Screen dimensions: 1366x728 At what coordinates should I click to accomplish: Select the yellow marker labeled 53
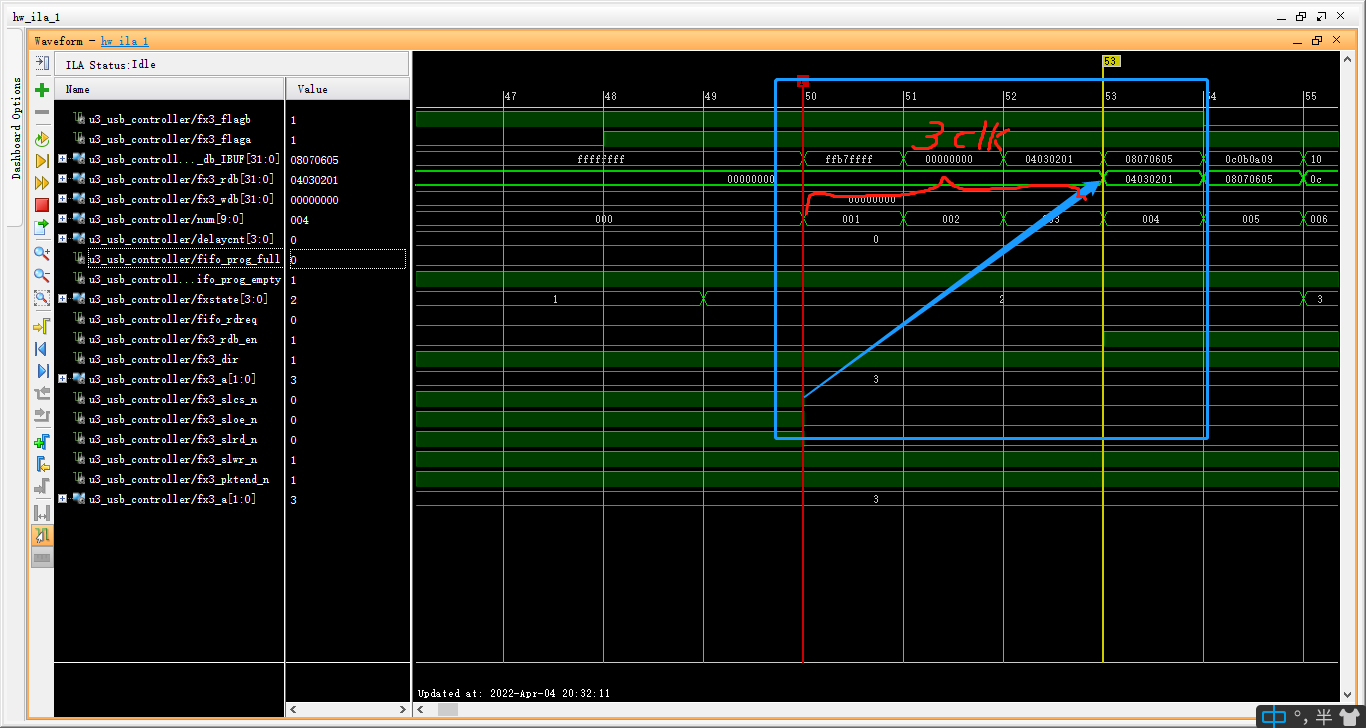(1110, 60)
